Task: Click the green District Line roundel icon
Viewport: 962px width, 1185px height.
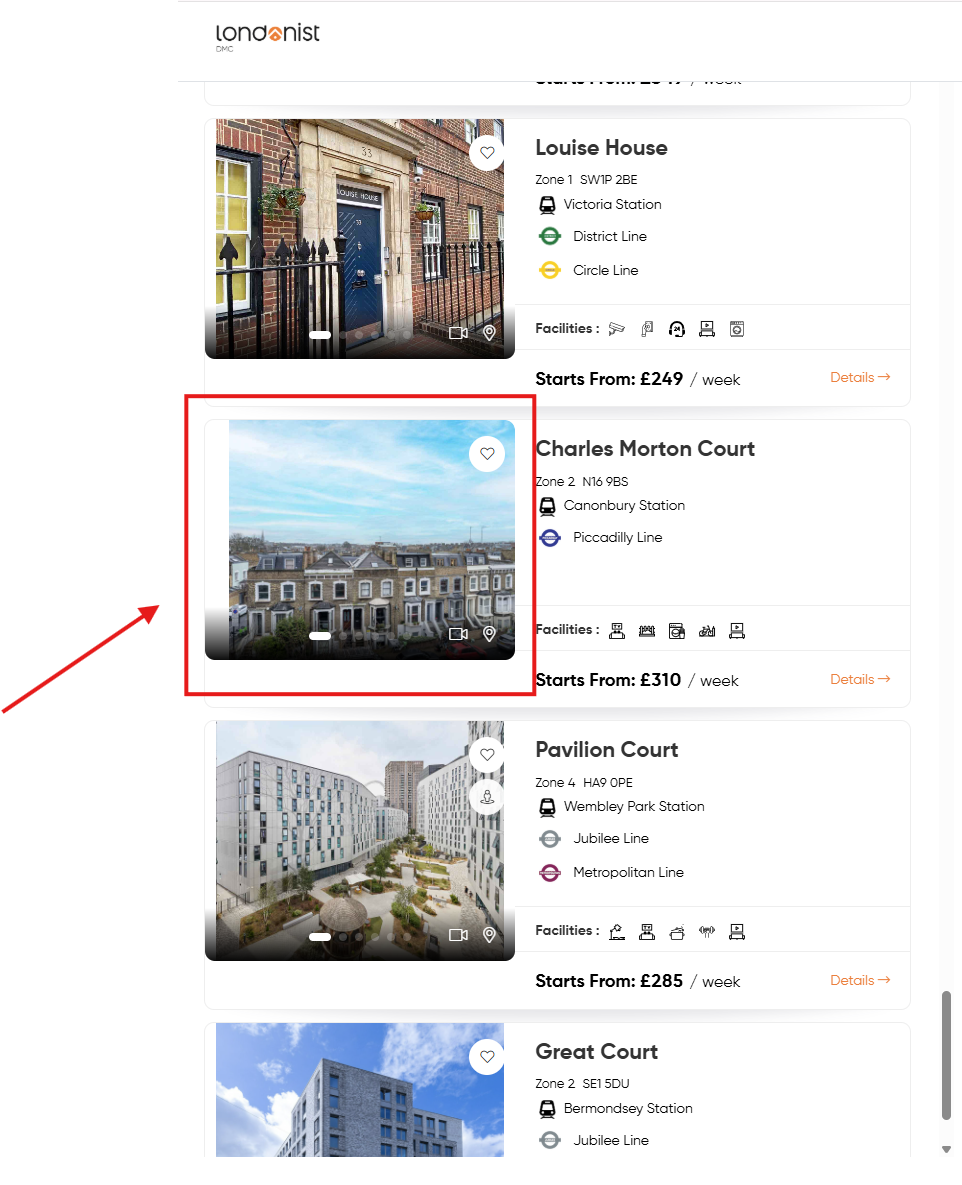Action: coord(550,237)
